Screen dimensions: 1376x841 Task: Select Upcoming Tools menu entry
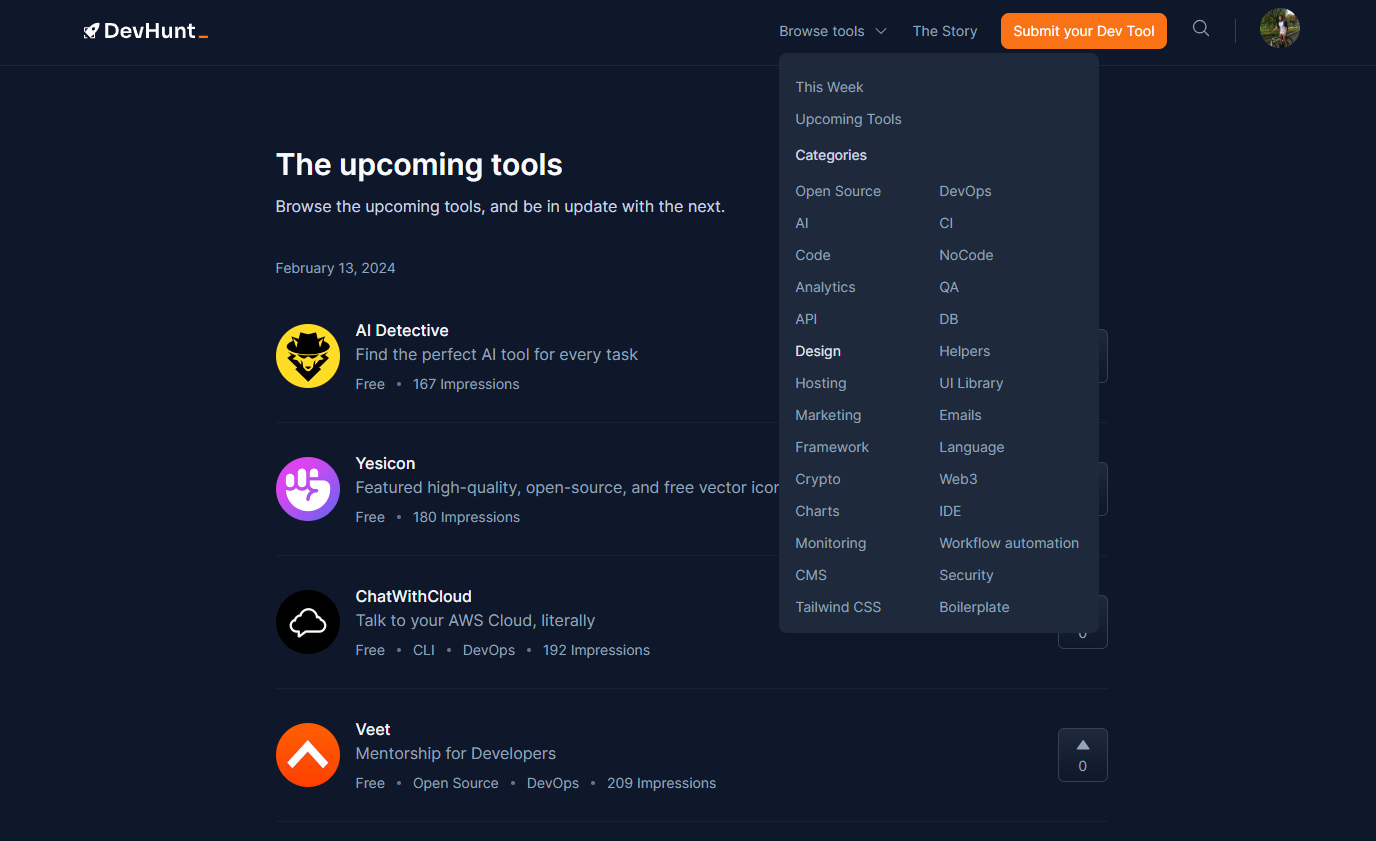(x=848, y=119)
